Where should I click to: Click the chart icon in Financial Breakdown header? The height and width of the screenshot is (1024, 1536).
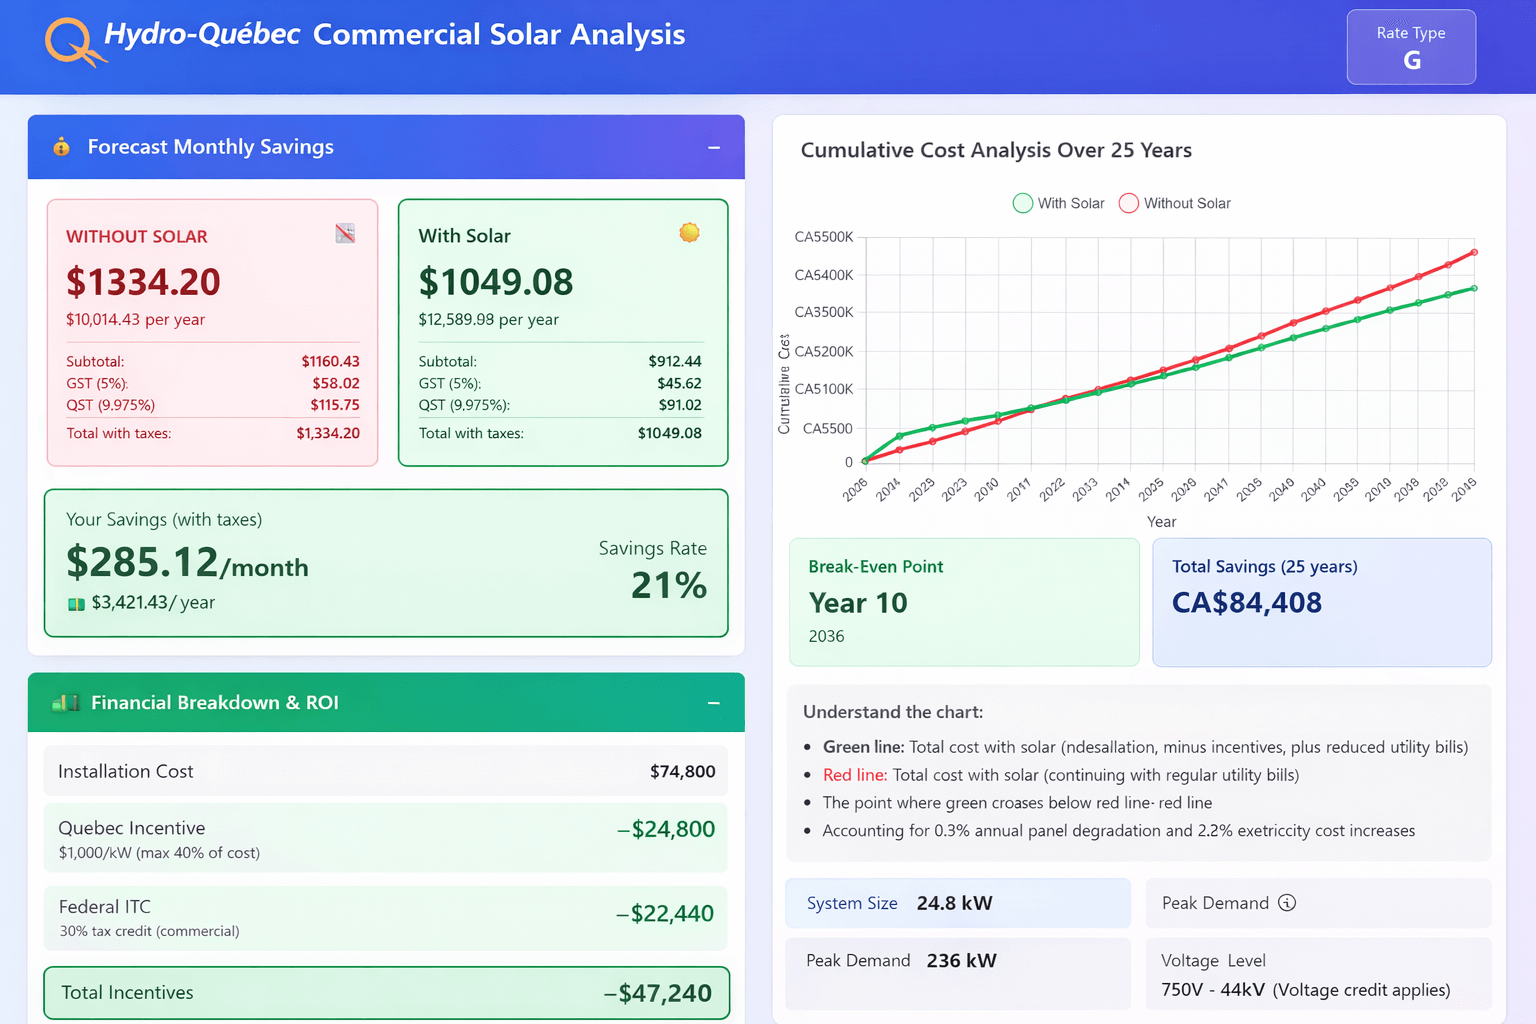coord(65,703)
